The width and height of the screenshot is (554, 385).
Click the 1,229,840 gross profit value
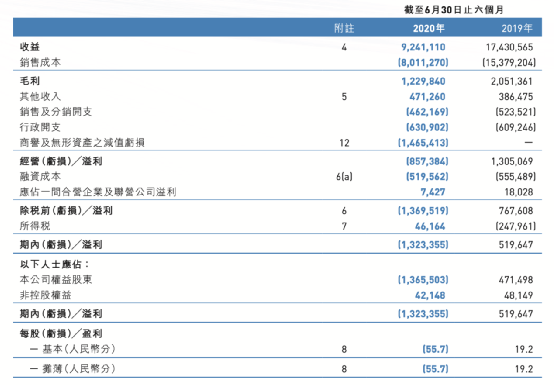coord(423,81)
